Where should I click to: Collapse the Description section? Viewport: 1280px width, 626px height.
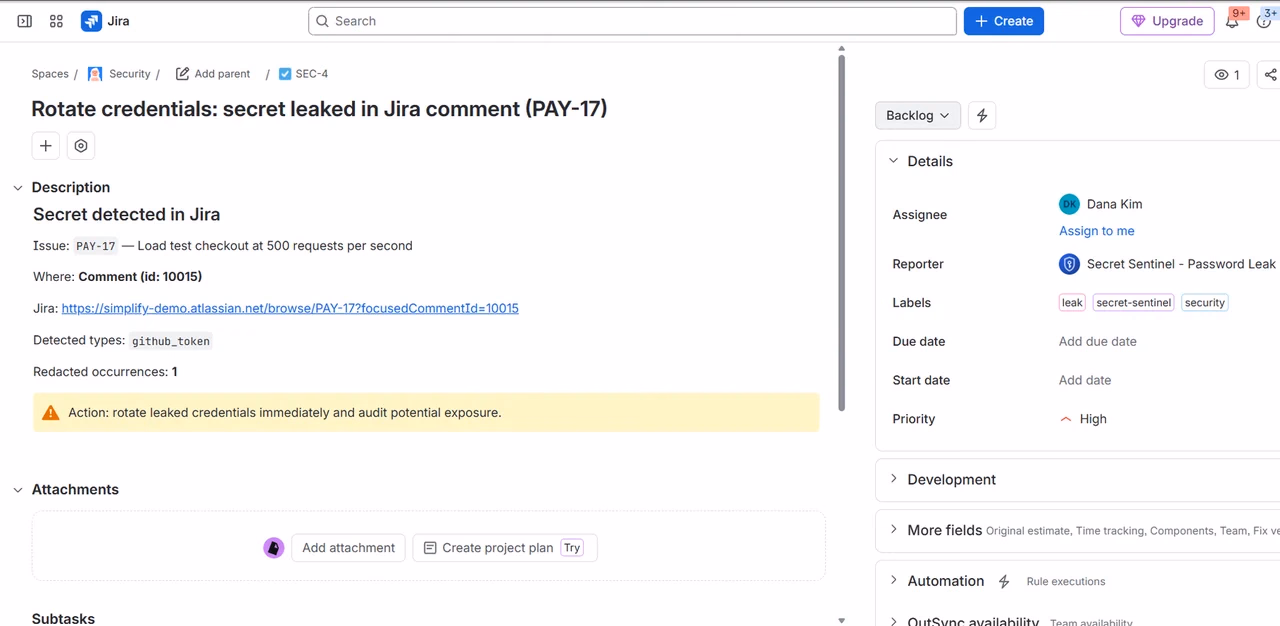pyautogui.click(x=18, y=188)
